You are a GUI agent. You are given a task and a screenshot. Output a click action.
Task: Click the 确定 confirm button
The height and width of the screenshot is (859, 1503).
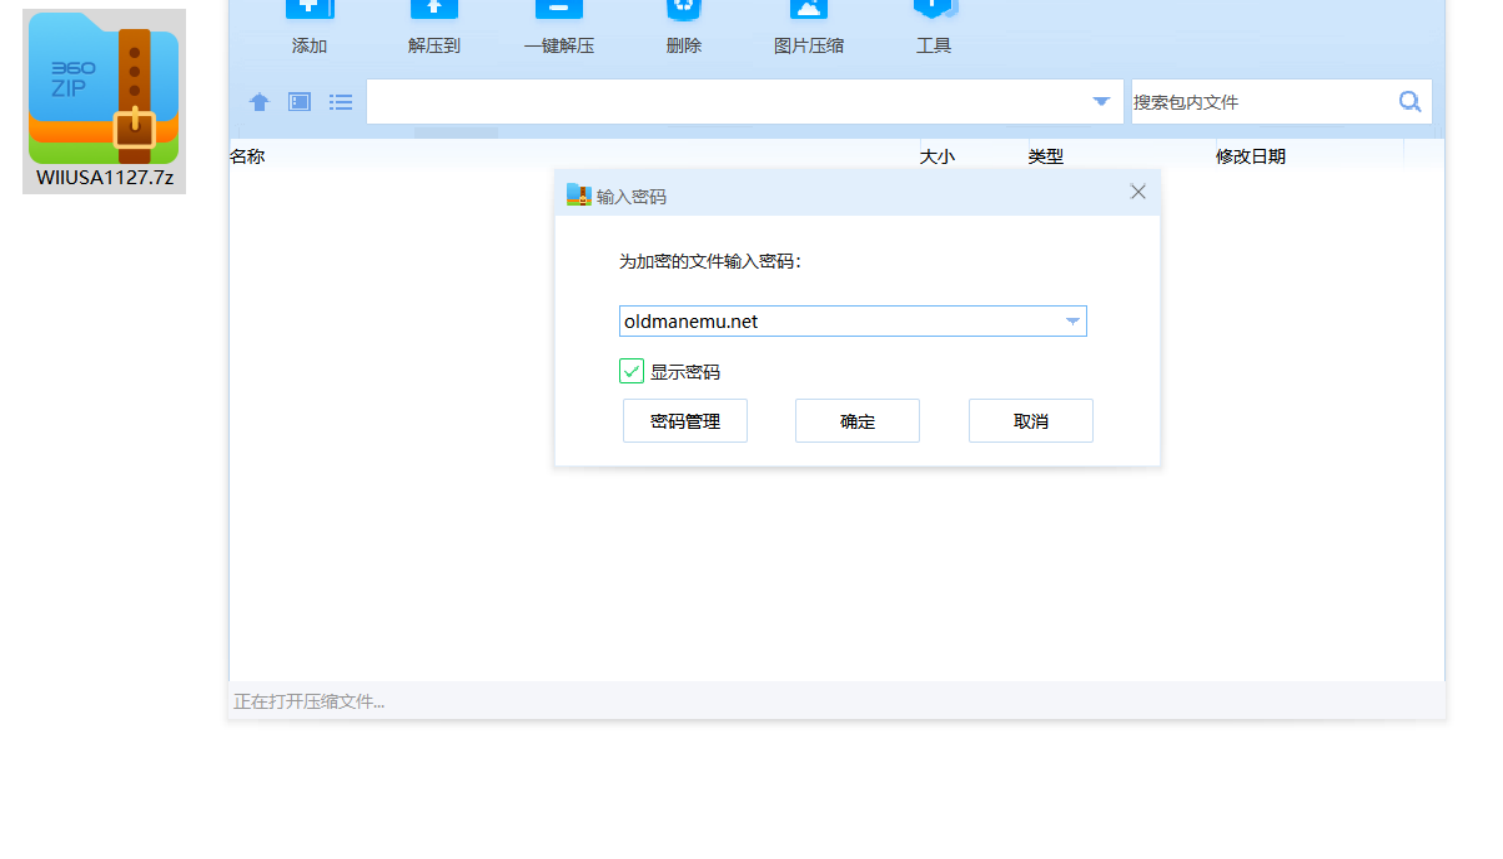(x=856, y=420)
